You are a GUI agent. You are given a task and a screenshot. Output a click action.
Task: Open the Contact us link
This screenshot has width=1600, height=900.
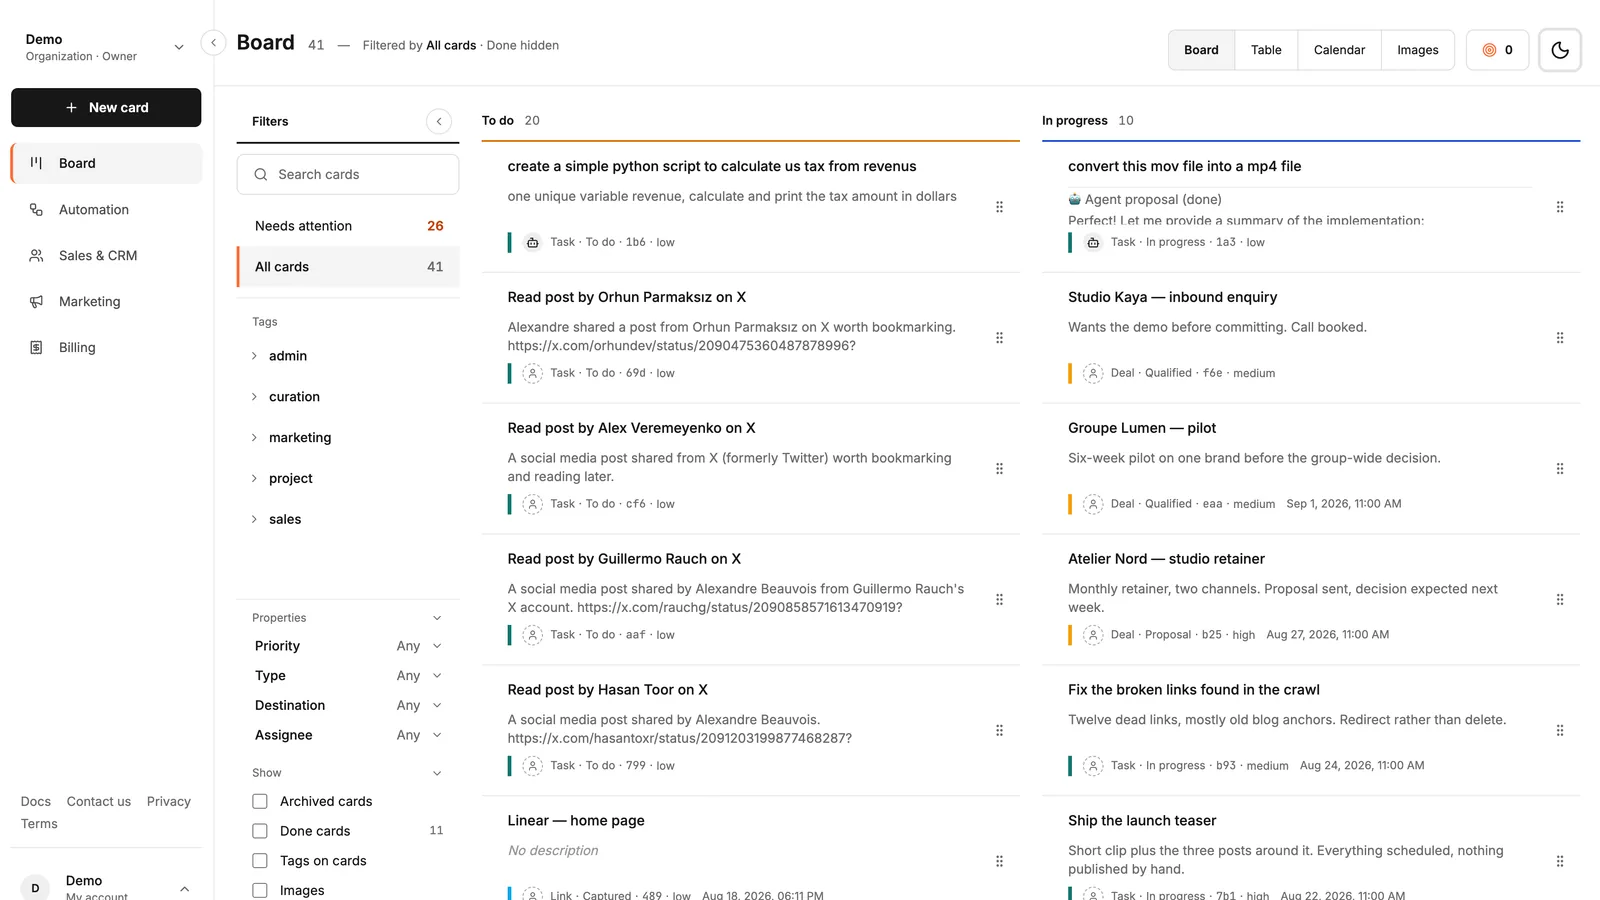pyautogui.click(x=99, y=801)
